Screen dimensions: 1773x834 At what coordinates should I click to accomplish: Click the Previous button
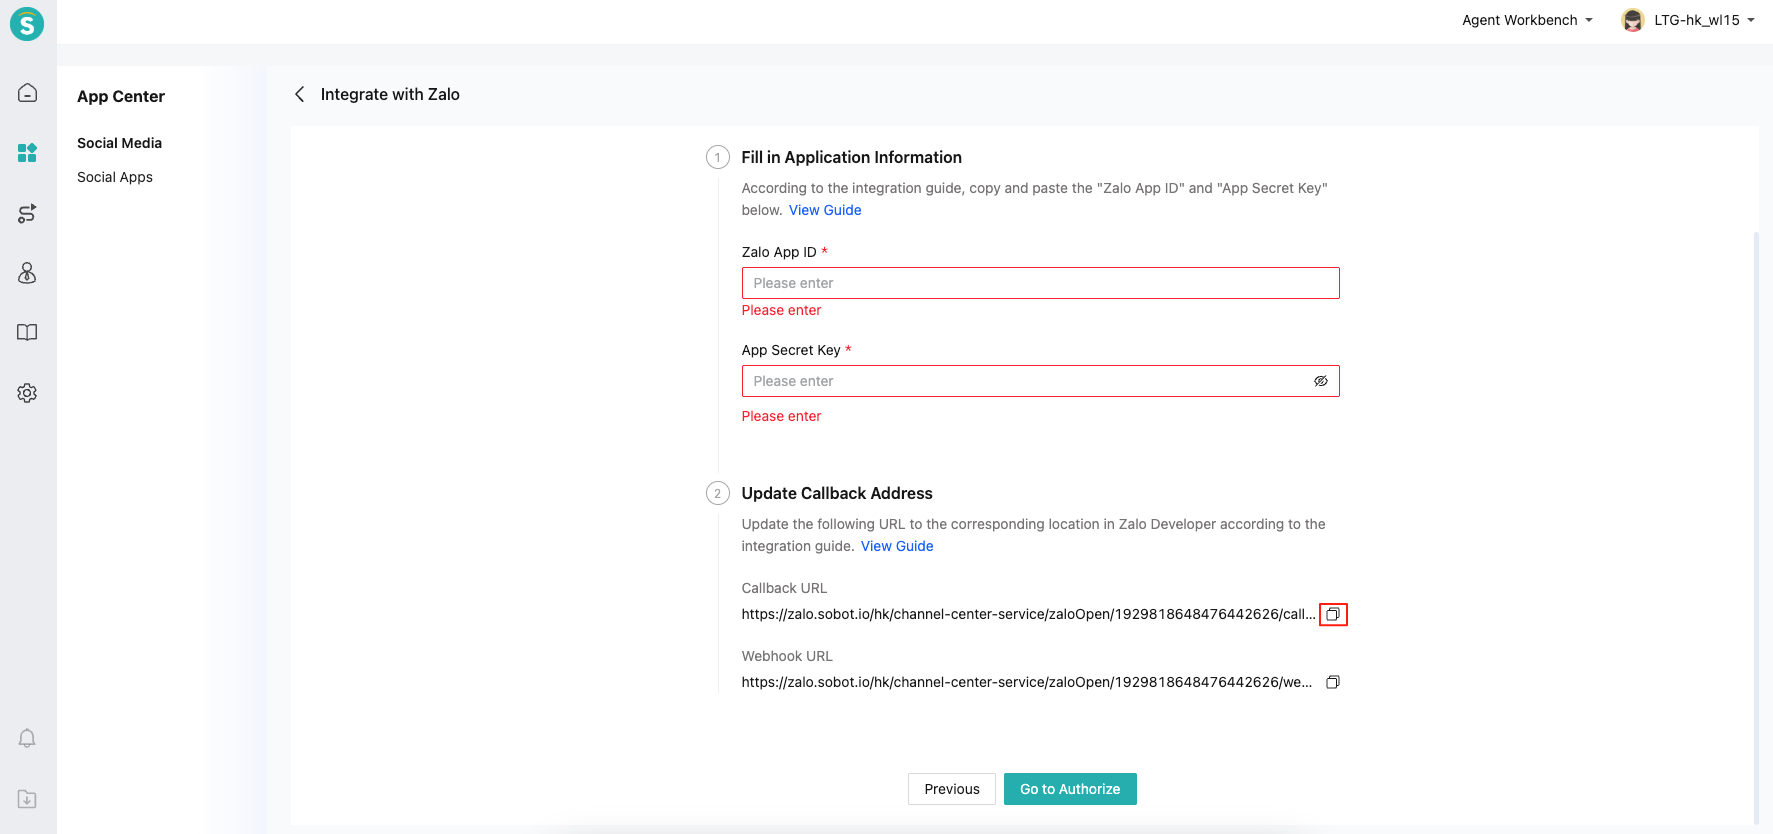(x=952, y=789)
